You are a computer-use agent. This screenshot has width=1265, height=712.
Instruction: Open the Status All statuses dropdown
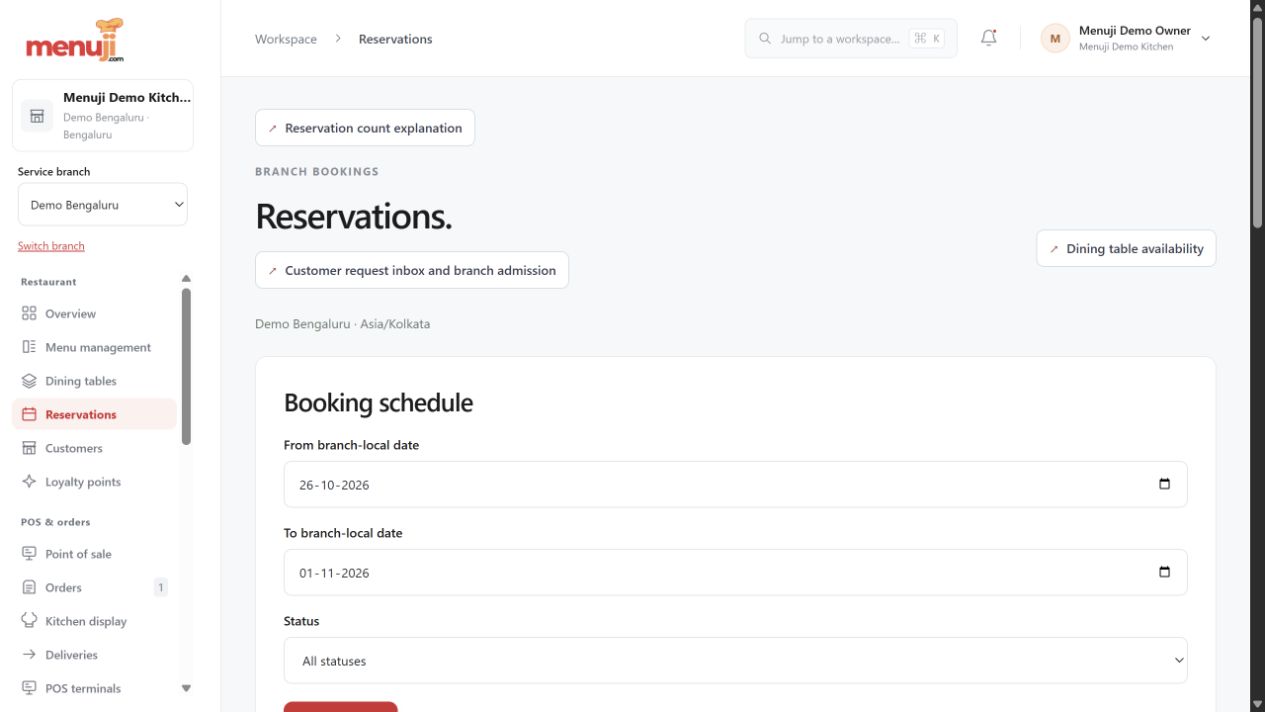point(736,661)
